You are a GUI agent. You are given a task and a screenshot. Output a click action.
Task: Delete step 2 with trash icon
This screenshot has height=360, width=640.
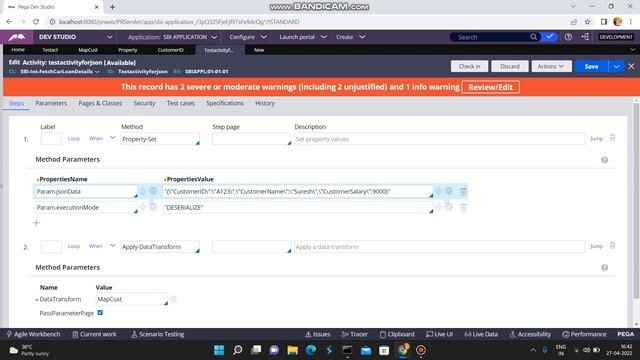[x=612, y=246]
